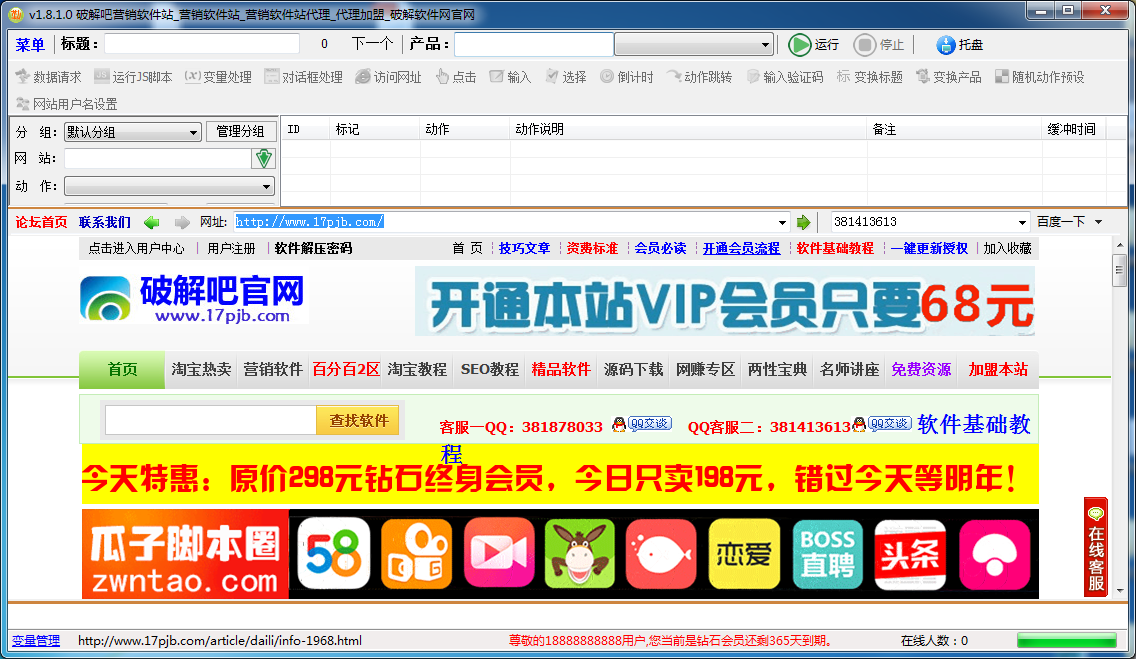Click the website software search box
The height and width of the screenshot is (659, 1136).
[x=210, y=421]
